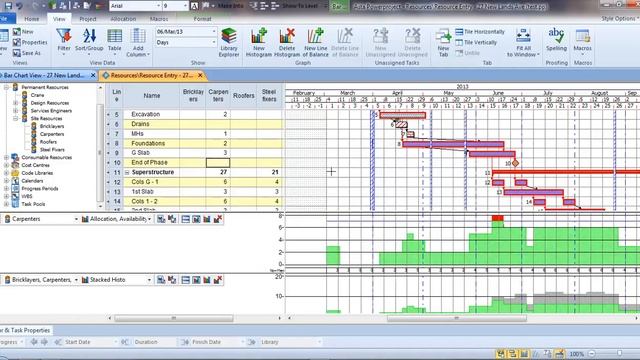Open the Macros button in ribbon
The height and width of the screenshot is (360, 640).
click(582, 41)
